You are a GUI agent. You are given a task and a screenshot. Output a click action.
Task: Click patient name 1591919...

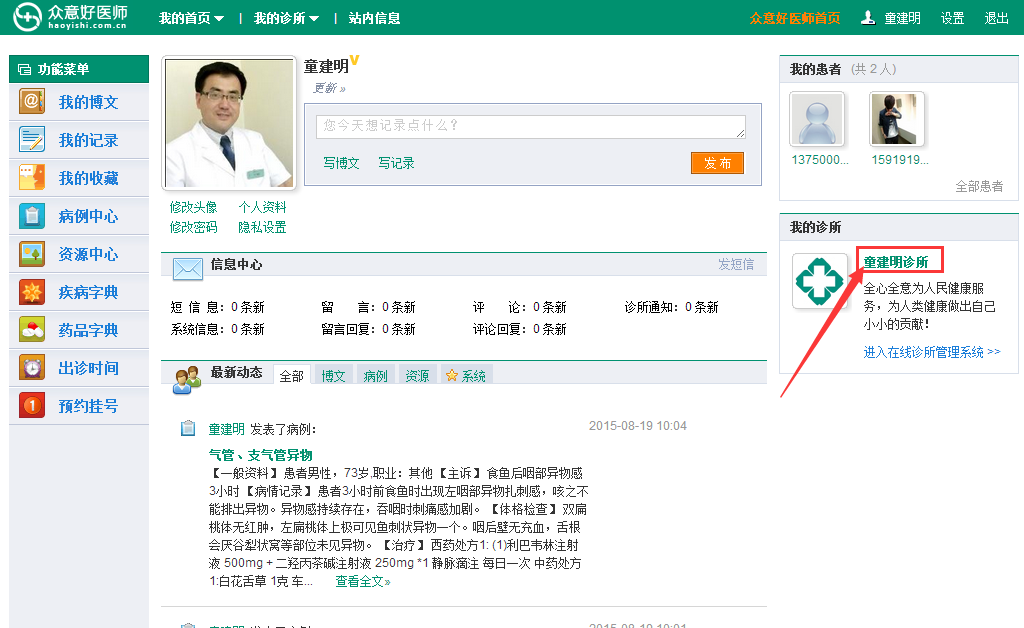[x=900, y=159]
